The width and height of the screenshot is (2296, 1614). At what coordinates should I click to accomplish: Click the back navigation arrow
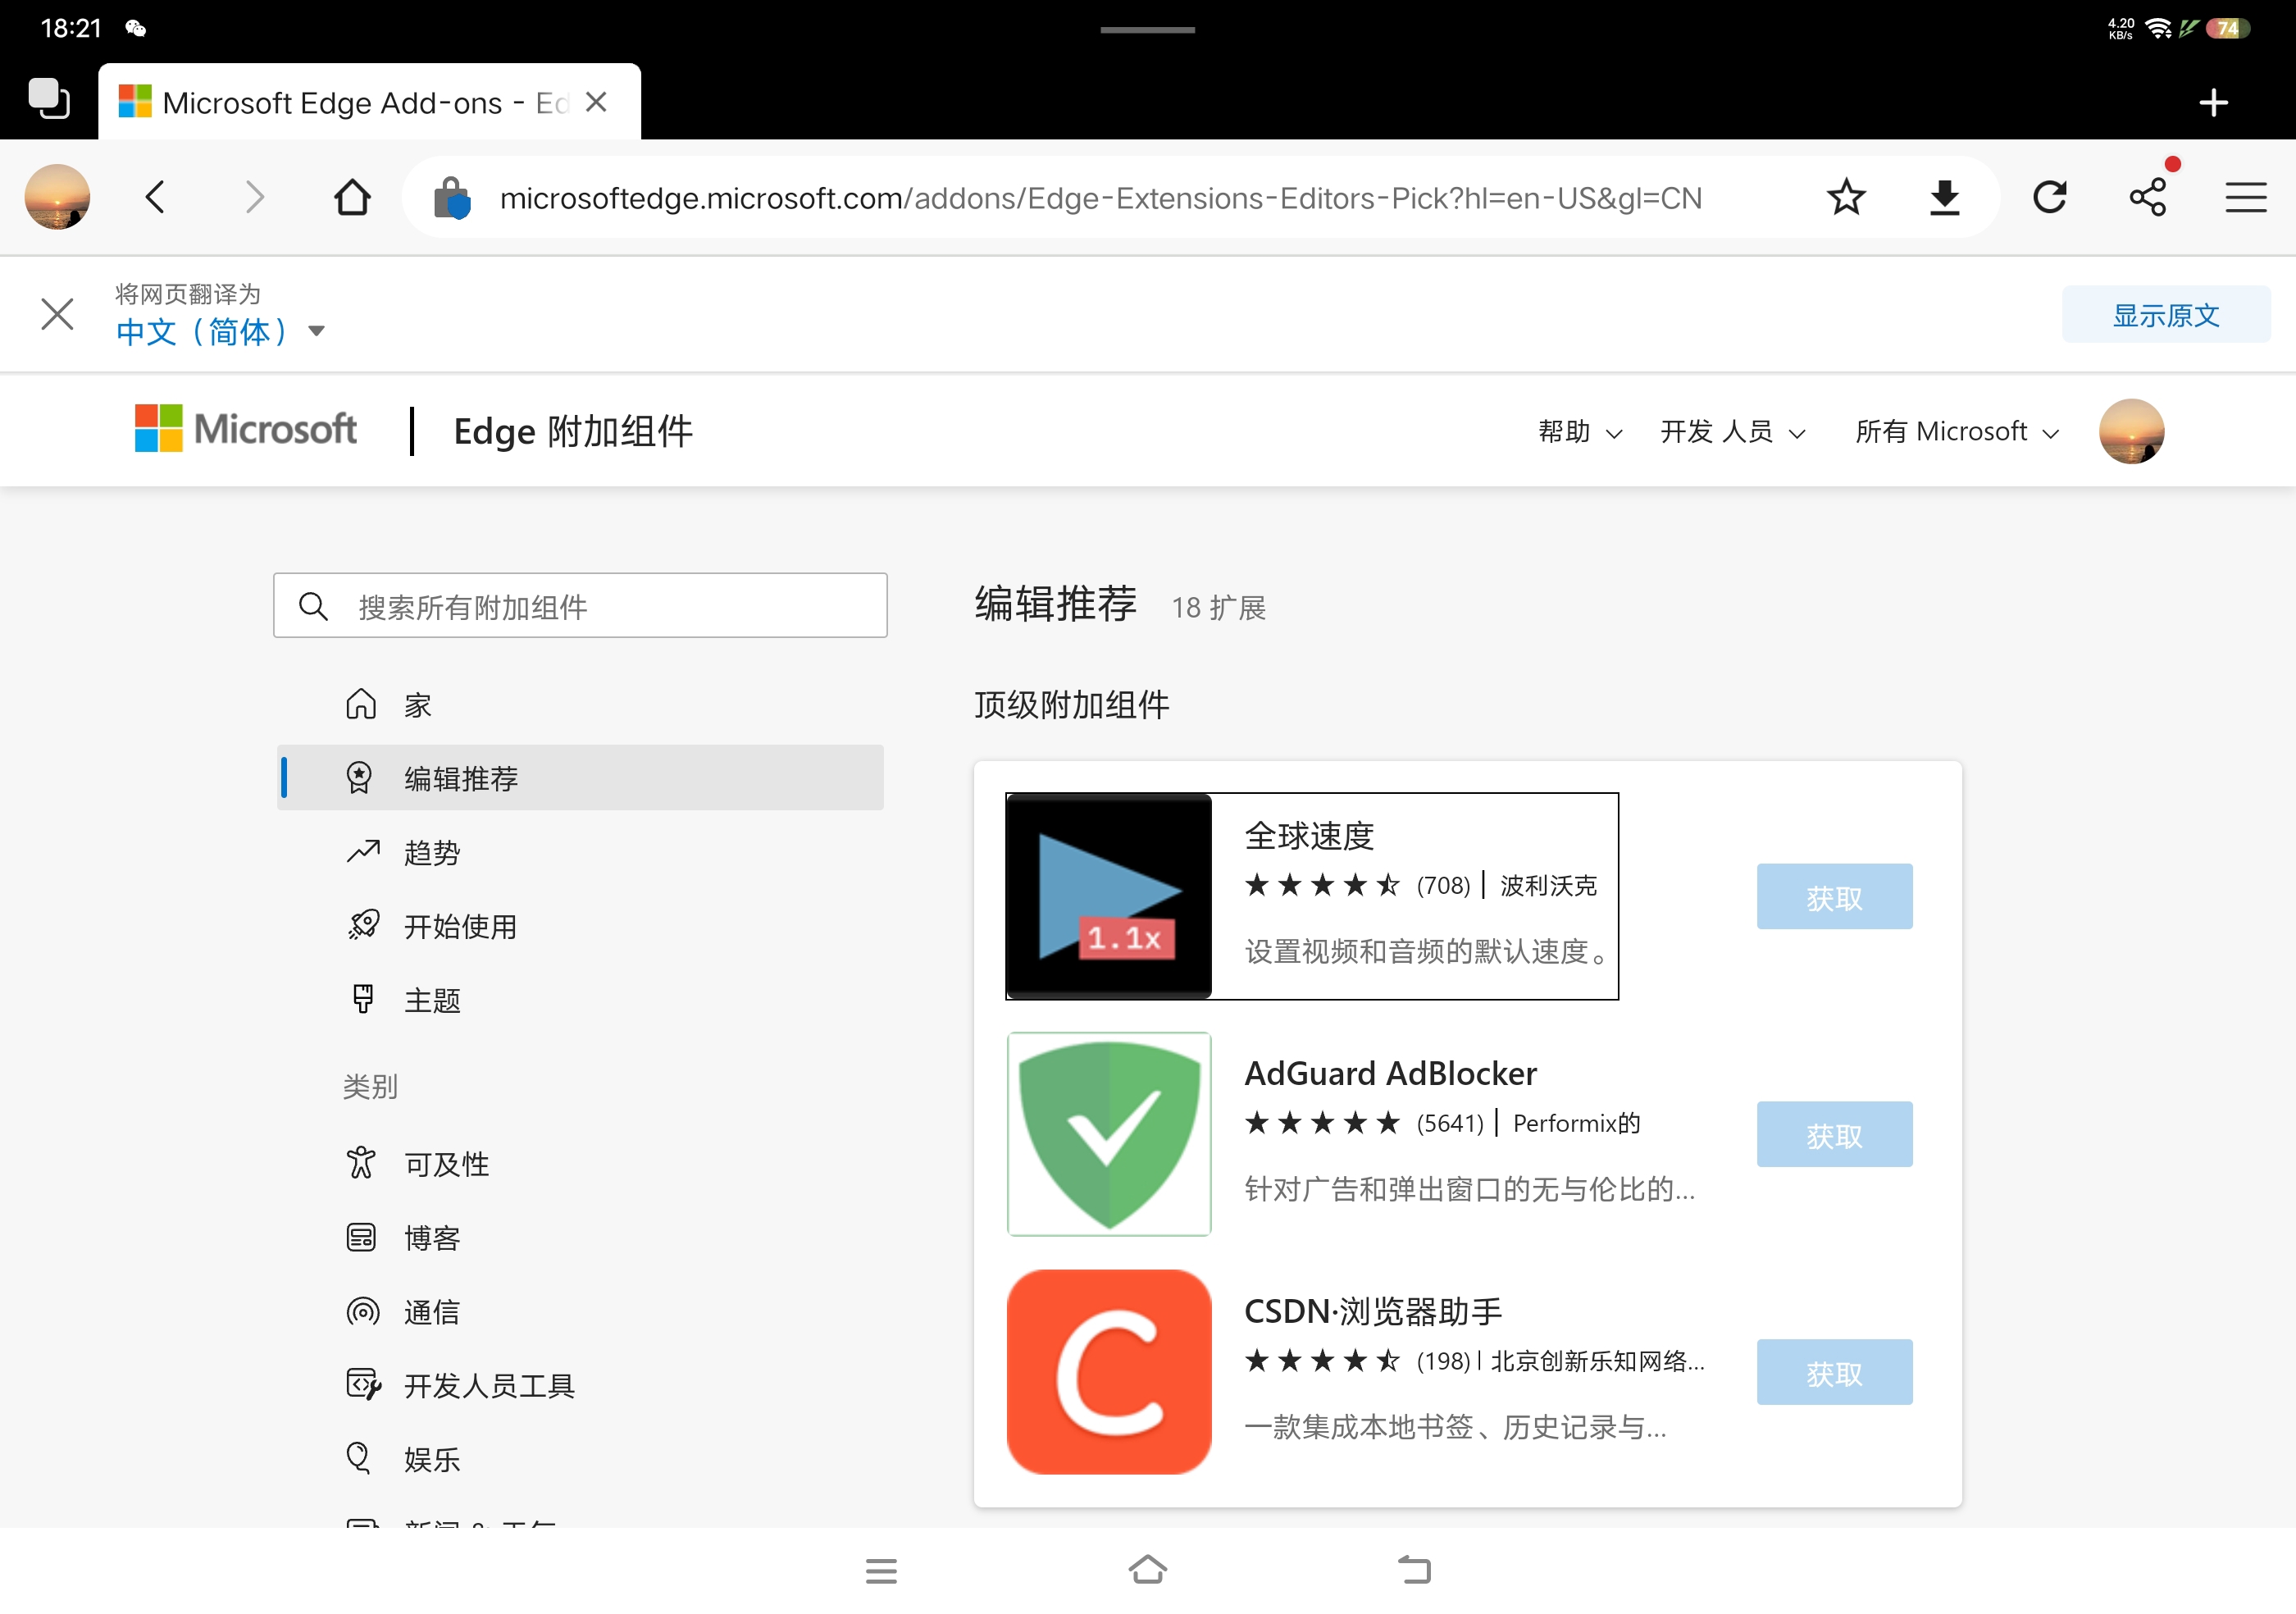pos(155,196)
